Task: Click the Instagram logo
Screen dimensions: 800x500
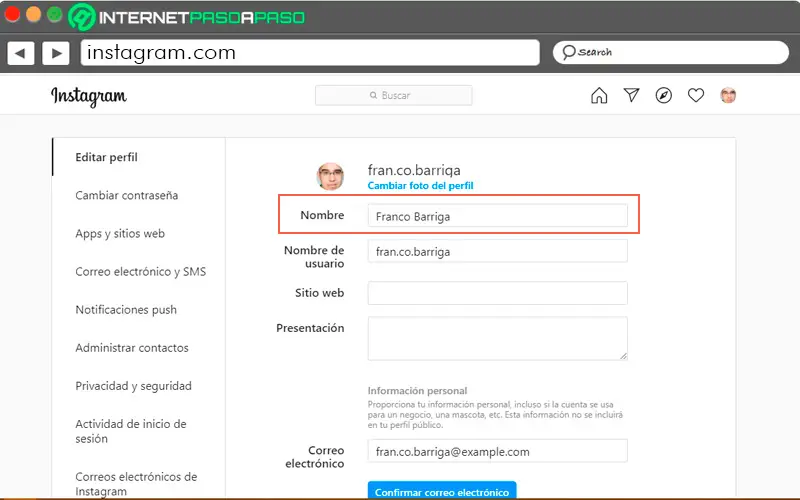Action: coord(89,96)
